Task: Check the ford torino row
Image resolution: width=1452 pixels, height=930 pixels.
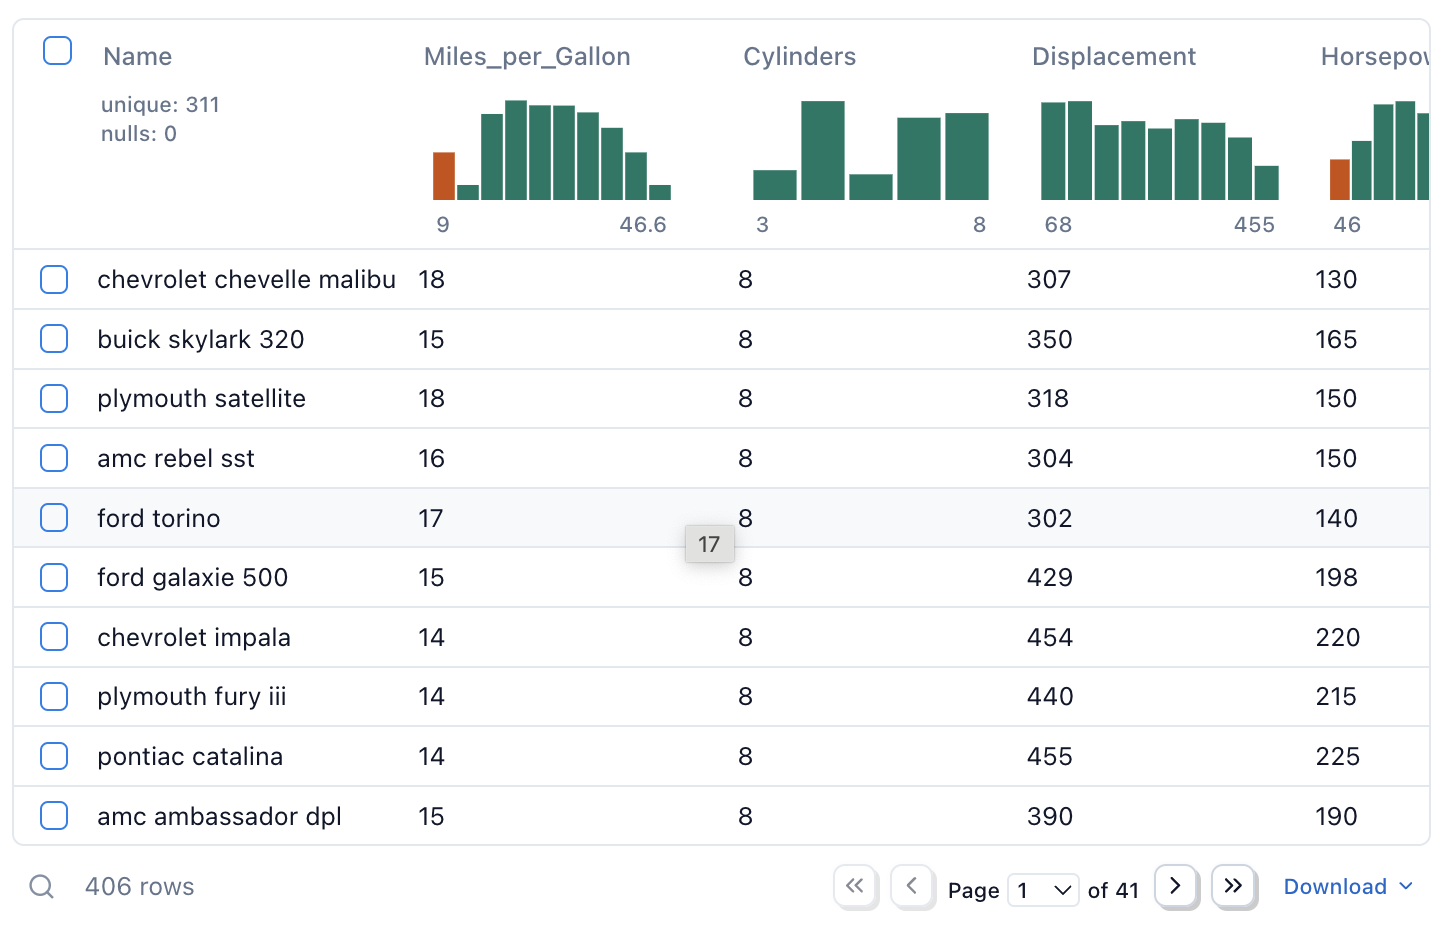Action: pyautogui.click(x=54, y=518)
